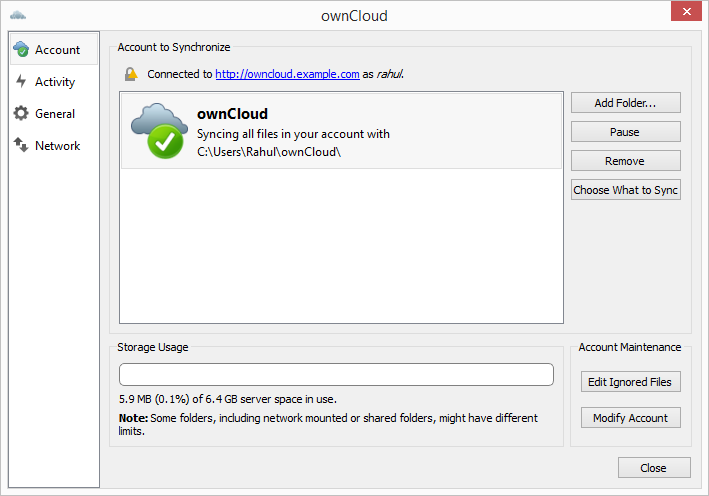The height and width of the screenshot is (496, 709).
Task: Click Edit Ignored Files button
Action: (630, 382)
